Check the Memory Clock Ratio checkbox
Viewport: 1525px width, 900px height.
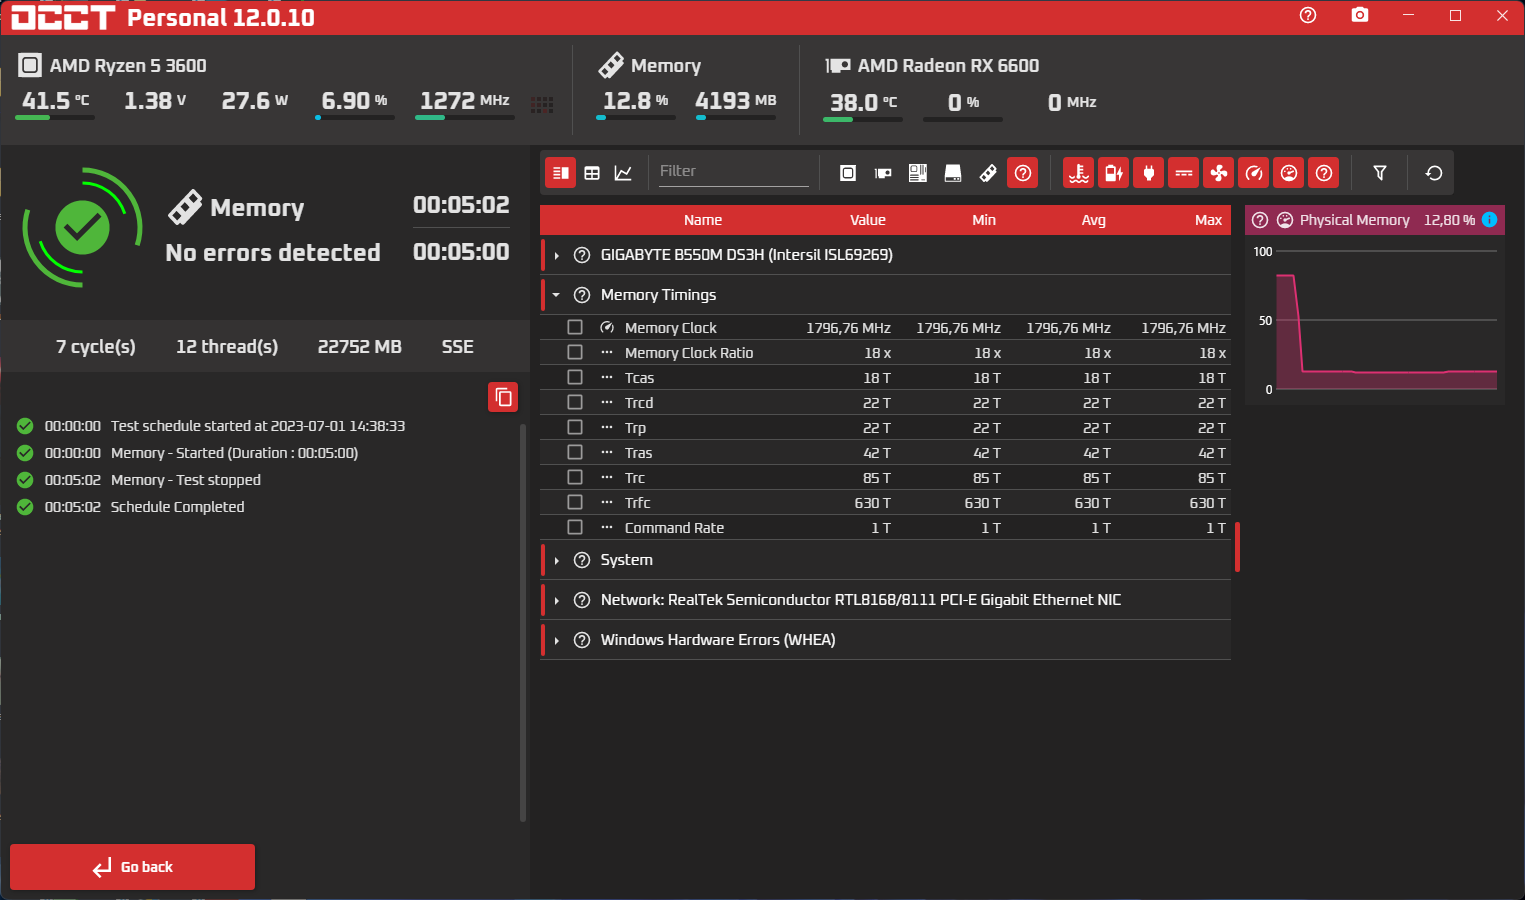(x=575, y=352)
